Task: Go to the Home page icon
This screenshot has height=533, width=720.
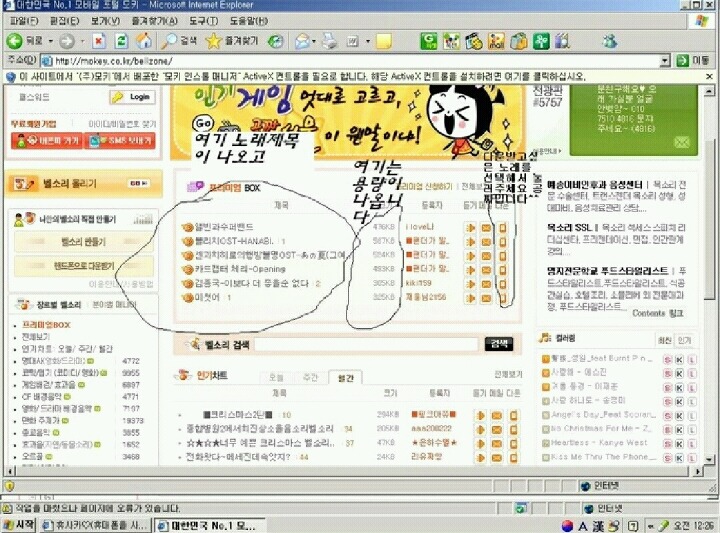Action: [x=144, y=41]
